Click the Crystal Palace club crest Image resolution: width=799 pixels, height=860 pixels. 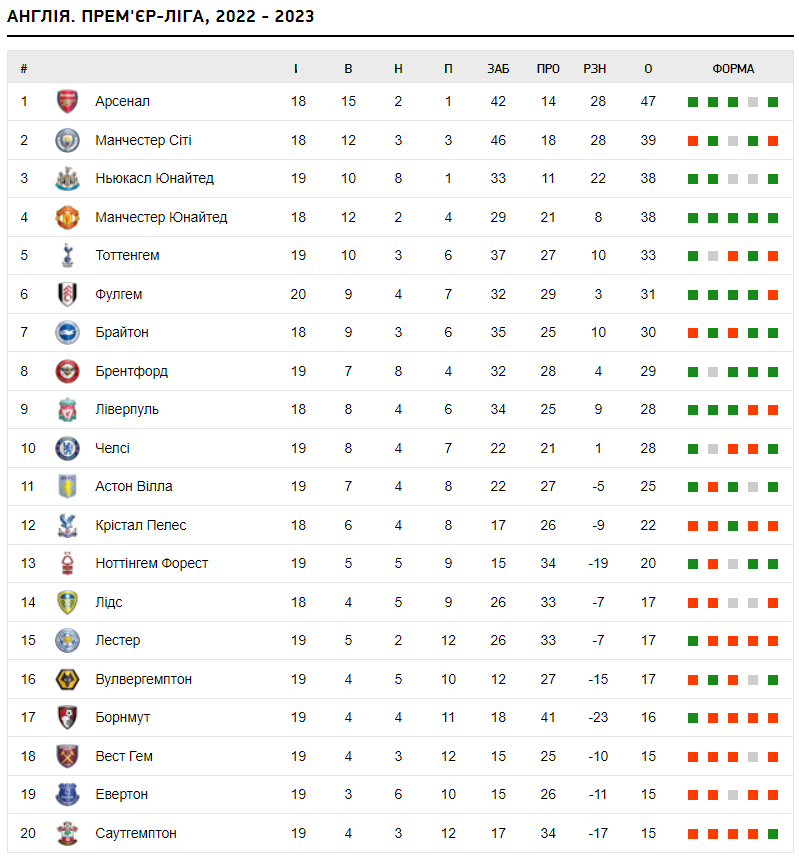coord(67,525)
